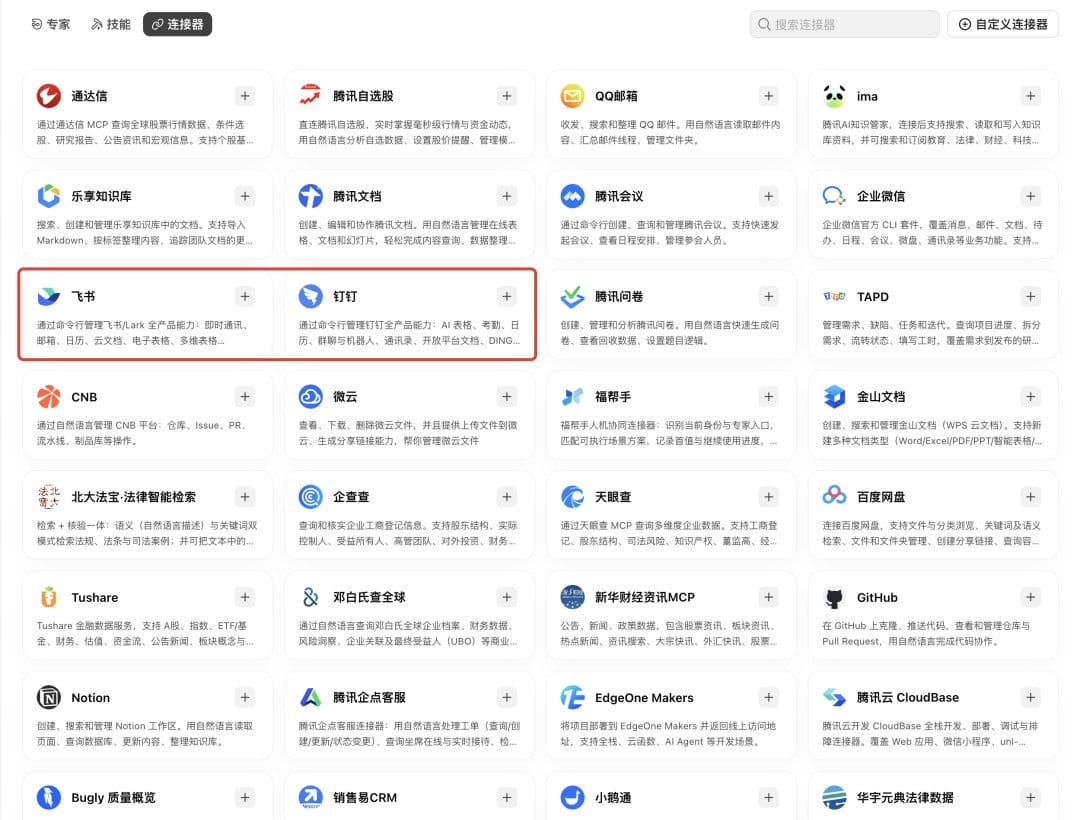Click the 福帮手 logo icon
The height and width of the screenshot is (820, 1080).
(x=572, y=397)
